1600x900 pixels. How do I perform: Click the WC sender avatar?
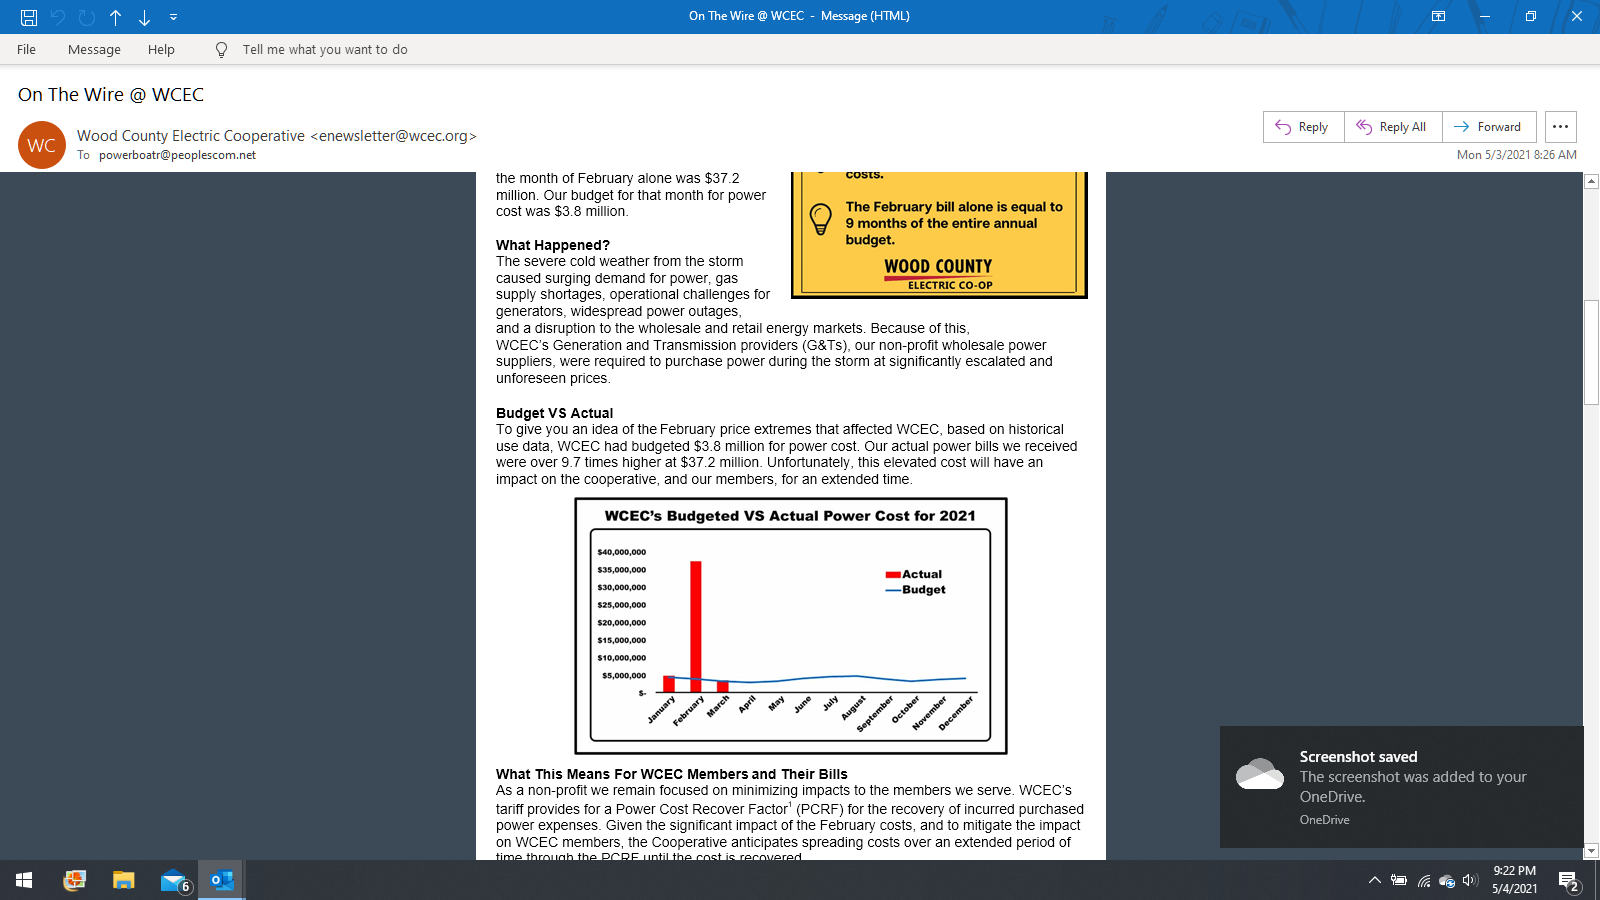42,145
